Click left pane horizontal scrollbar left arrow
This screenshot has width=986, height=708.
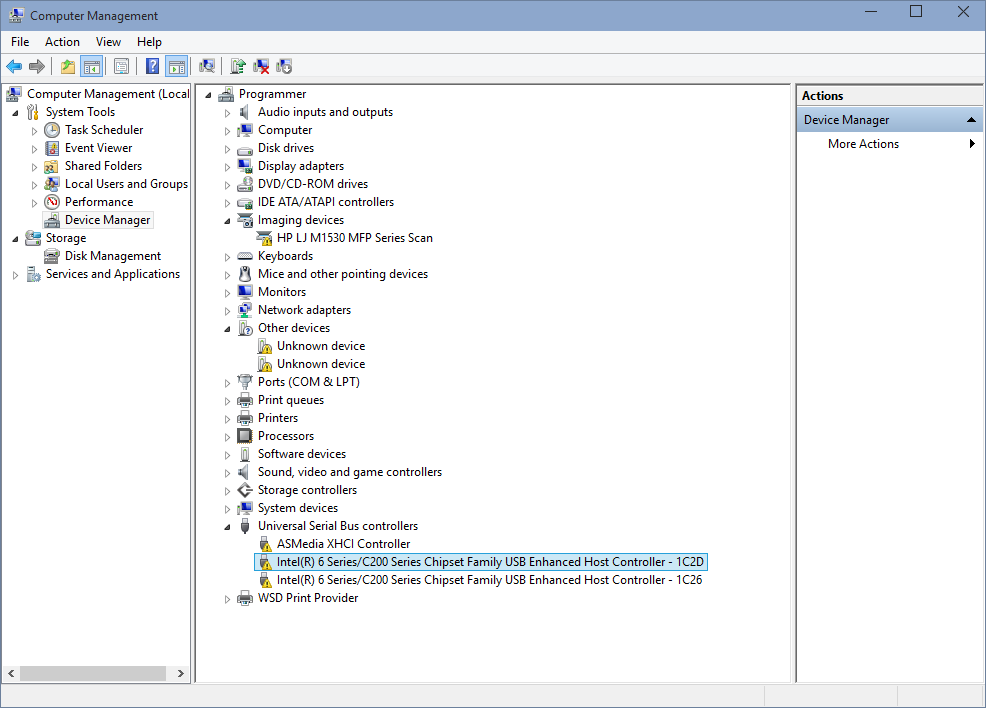[11, 673]
